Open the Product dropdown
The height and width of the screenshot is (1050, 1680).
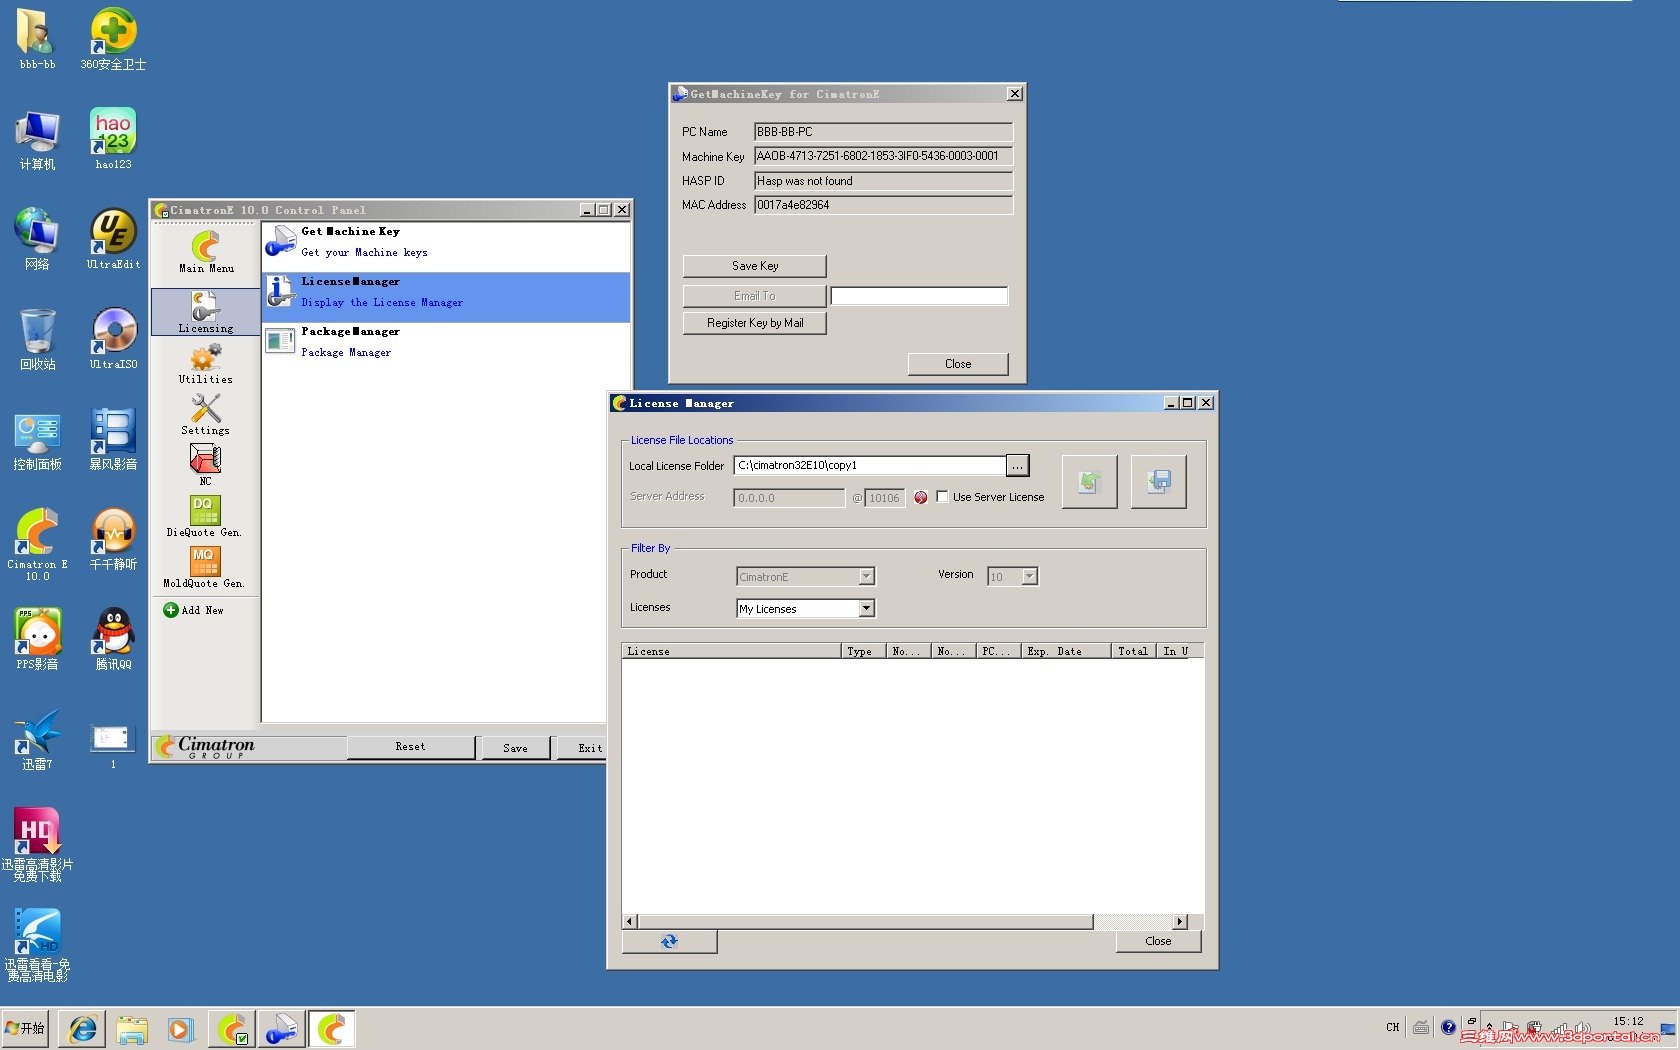(x=806, y=577)
